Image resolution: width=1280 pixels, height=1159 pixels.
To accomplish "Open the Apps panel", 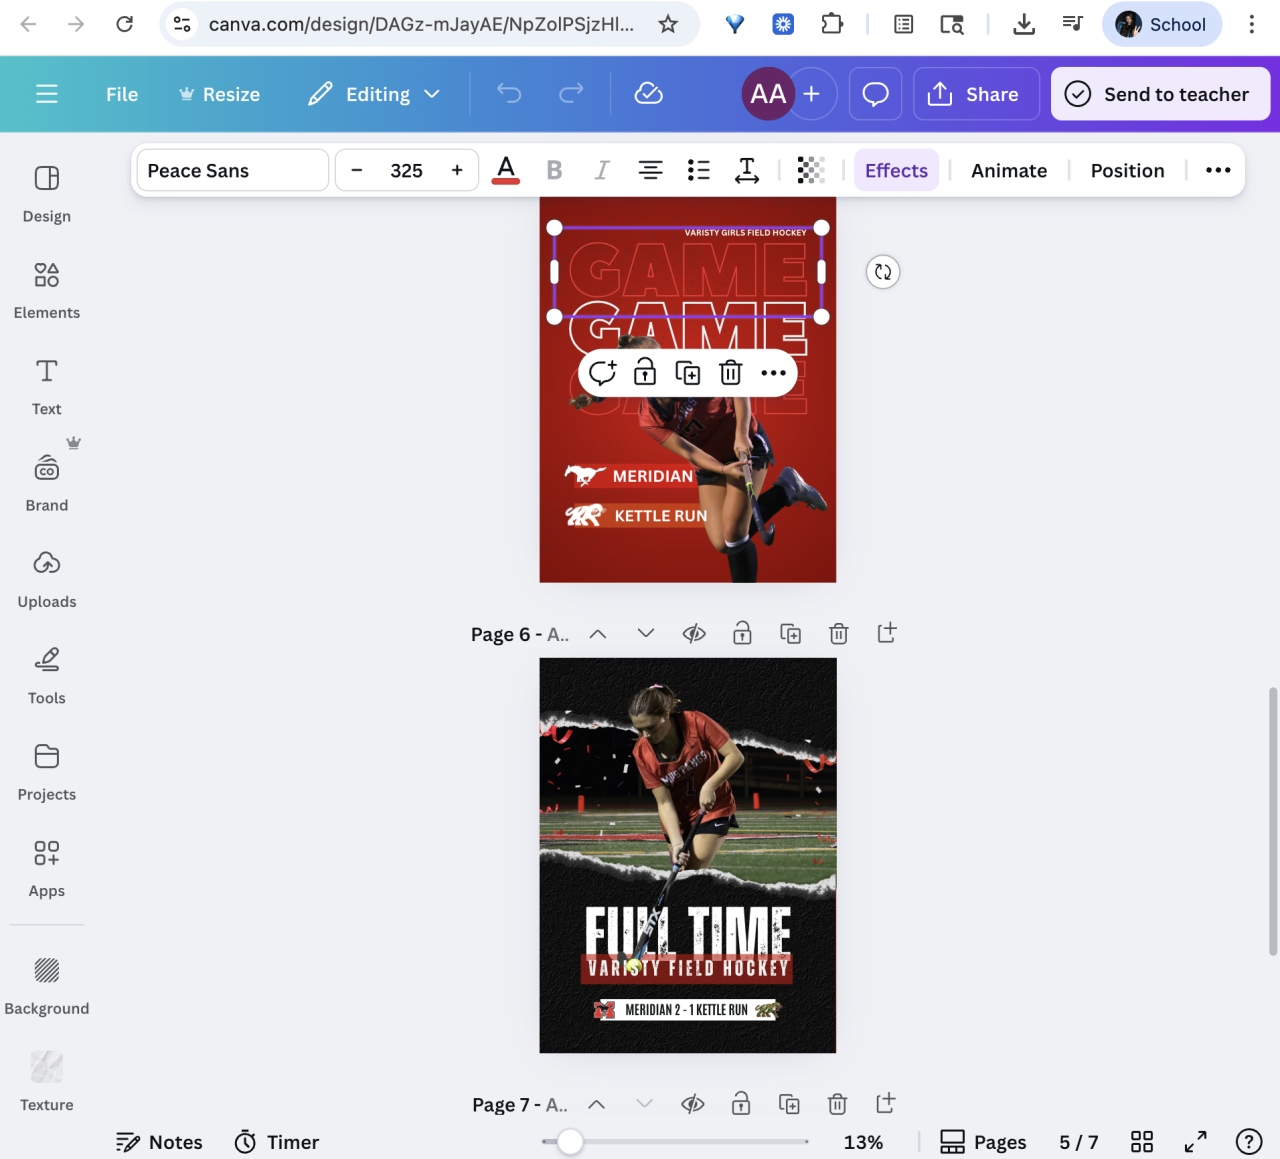I will (x=47, y=869).
